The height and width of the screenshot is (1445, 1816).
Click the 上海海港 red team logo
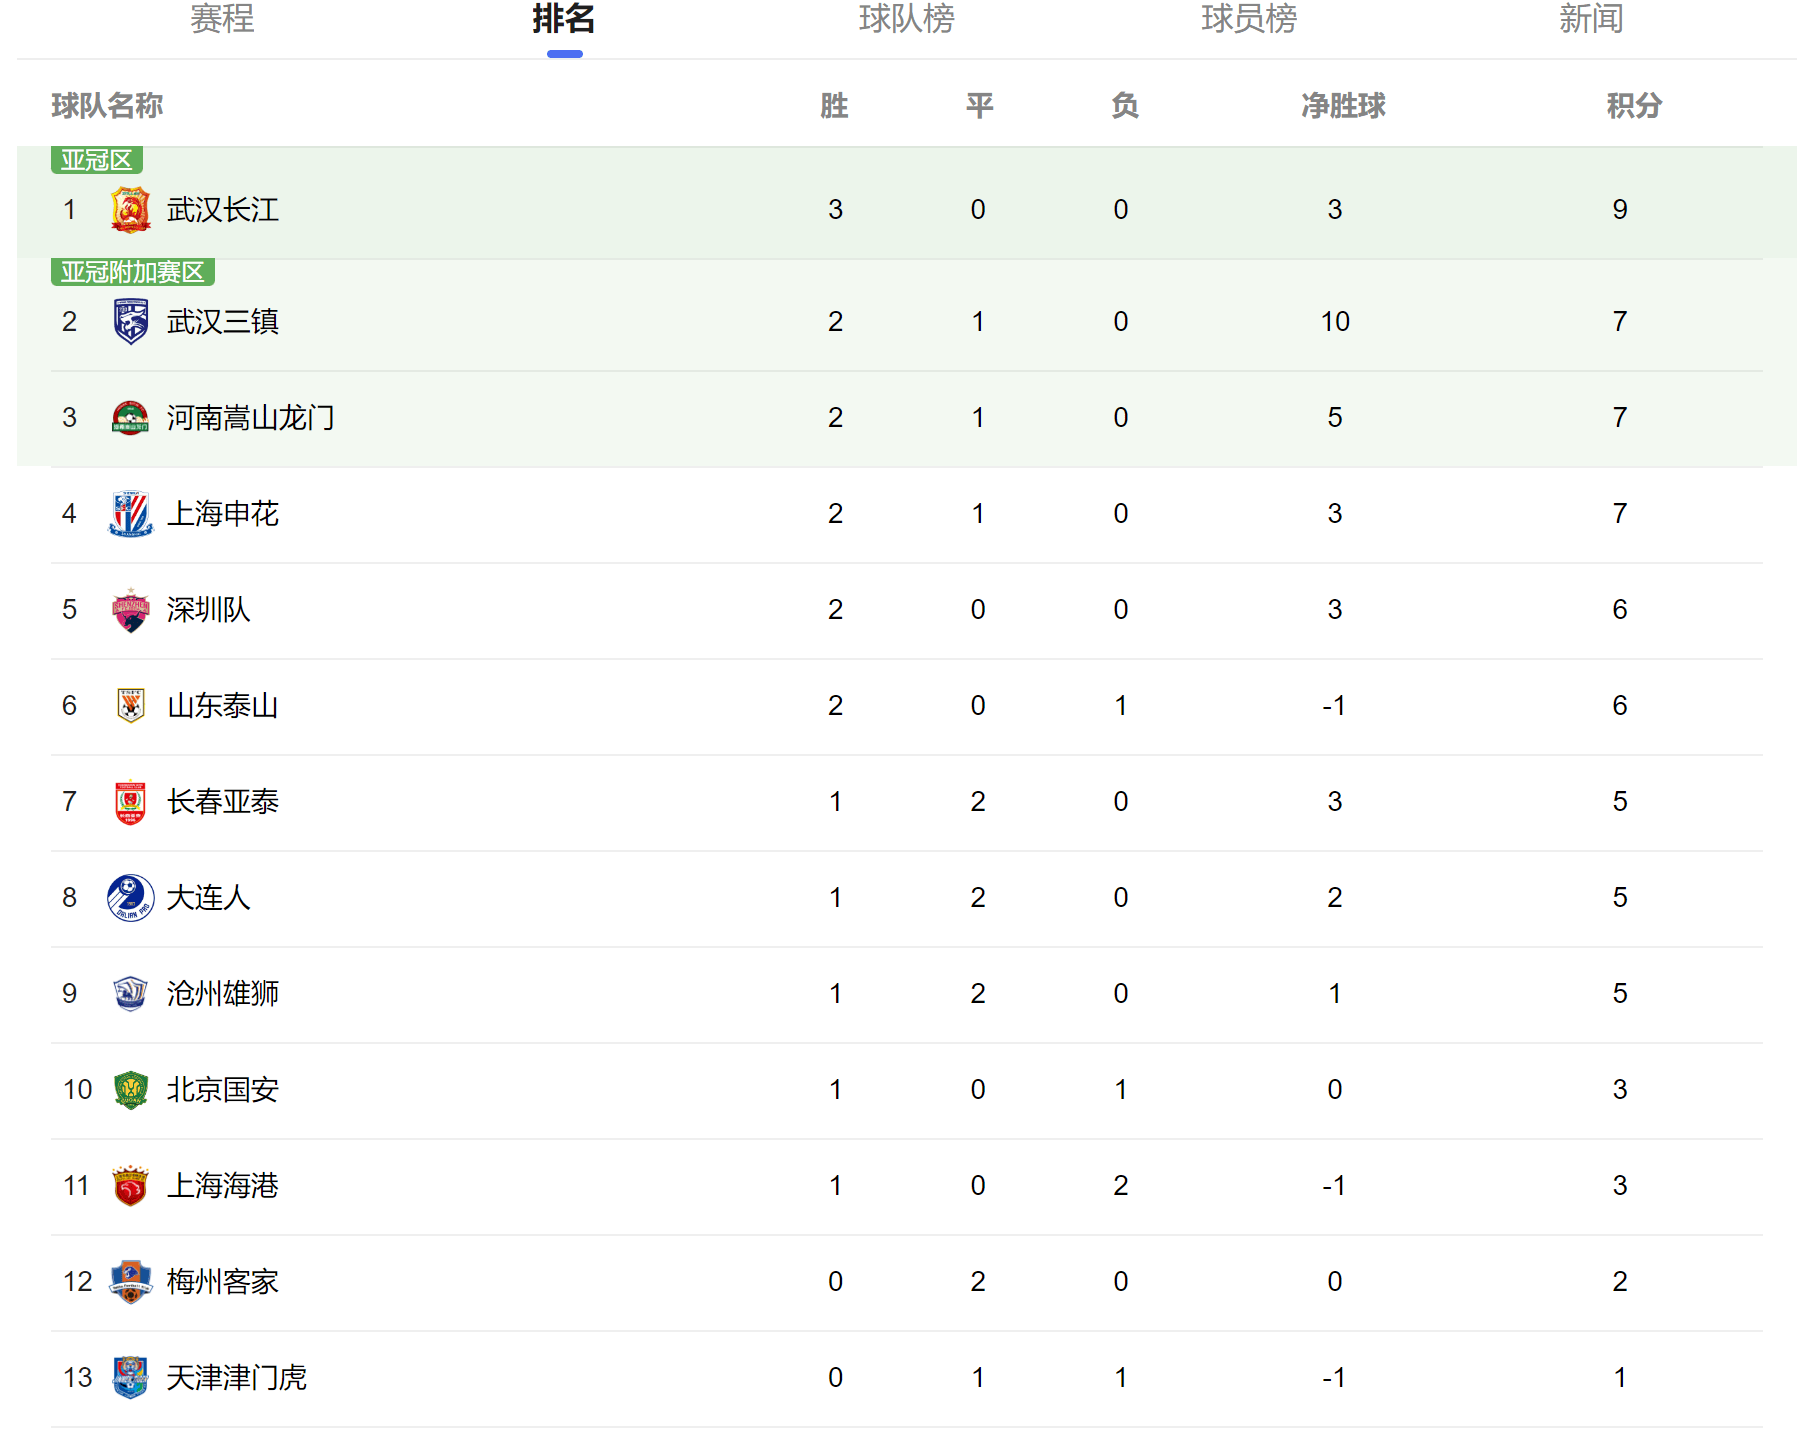click(130, 1186)
